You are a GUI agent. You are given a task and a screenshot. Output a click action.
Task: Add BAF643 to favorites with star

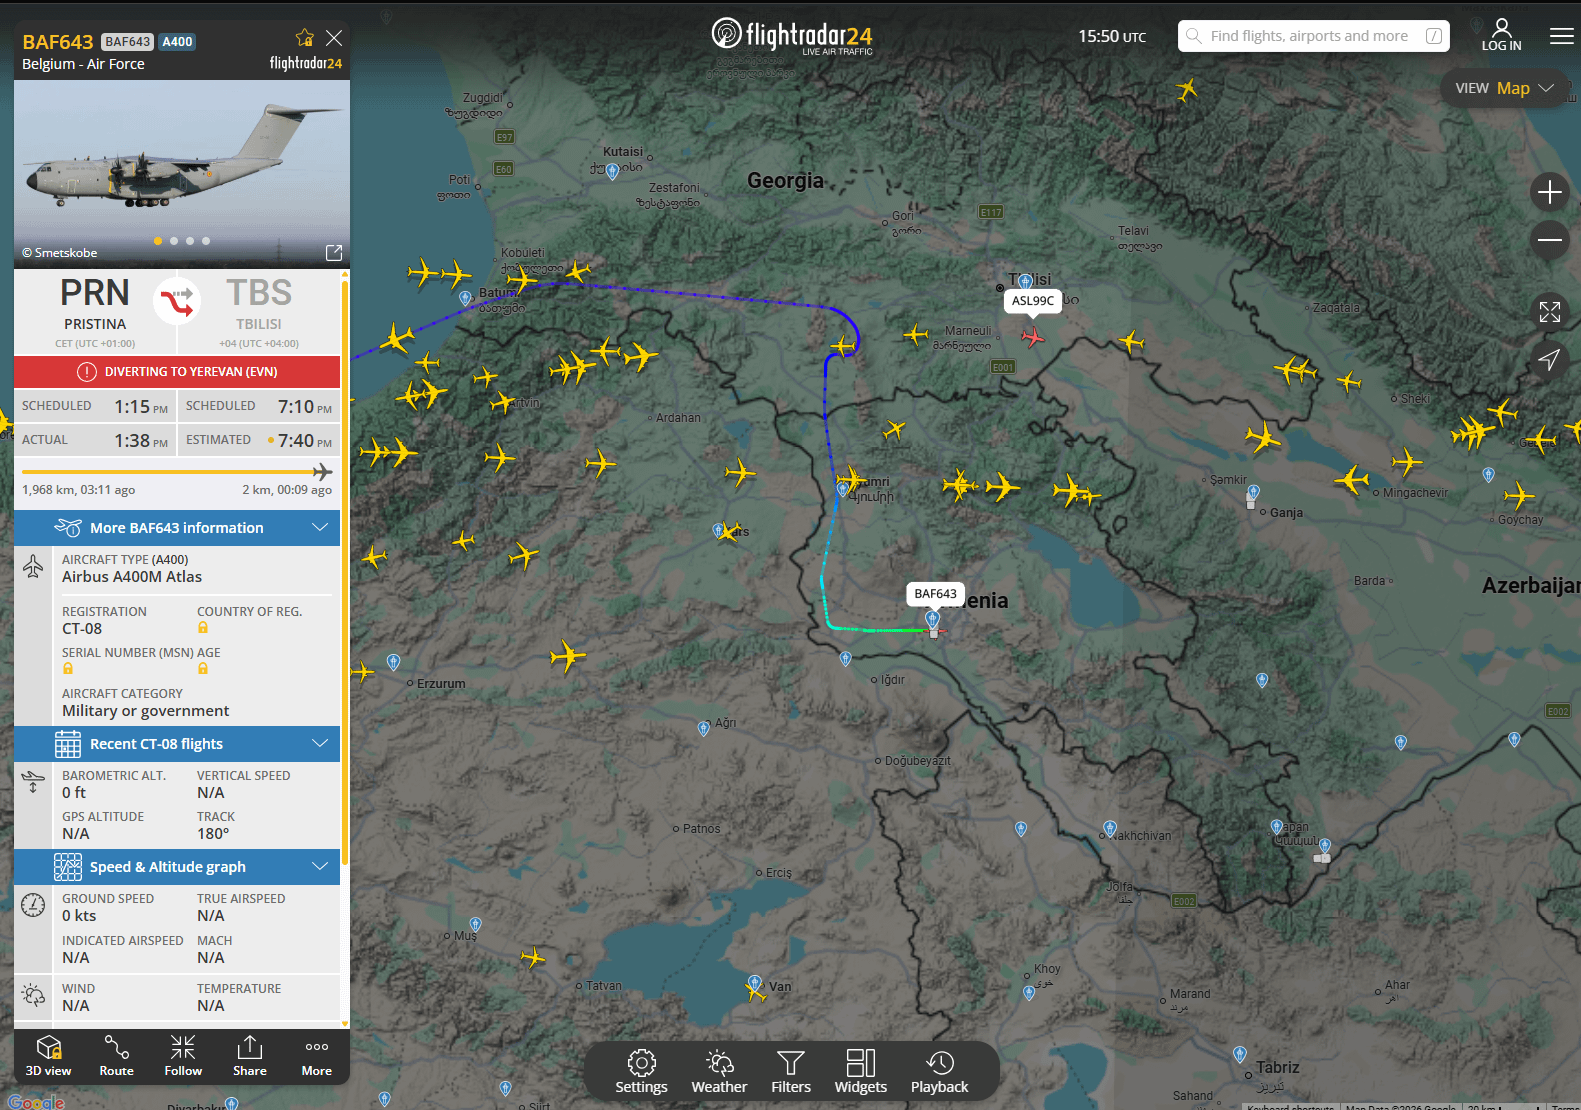coord(305,38)
